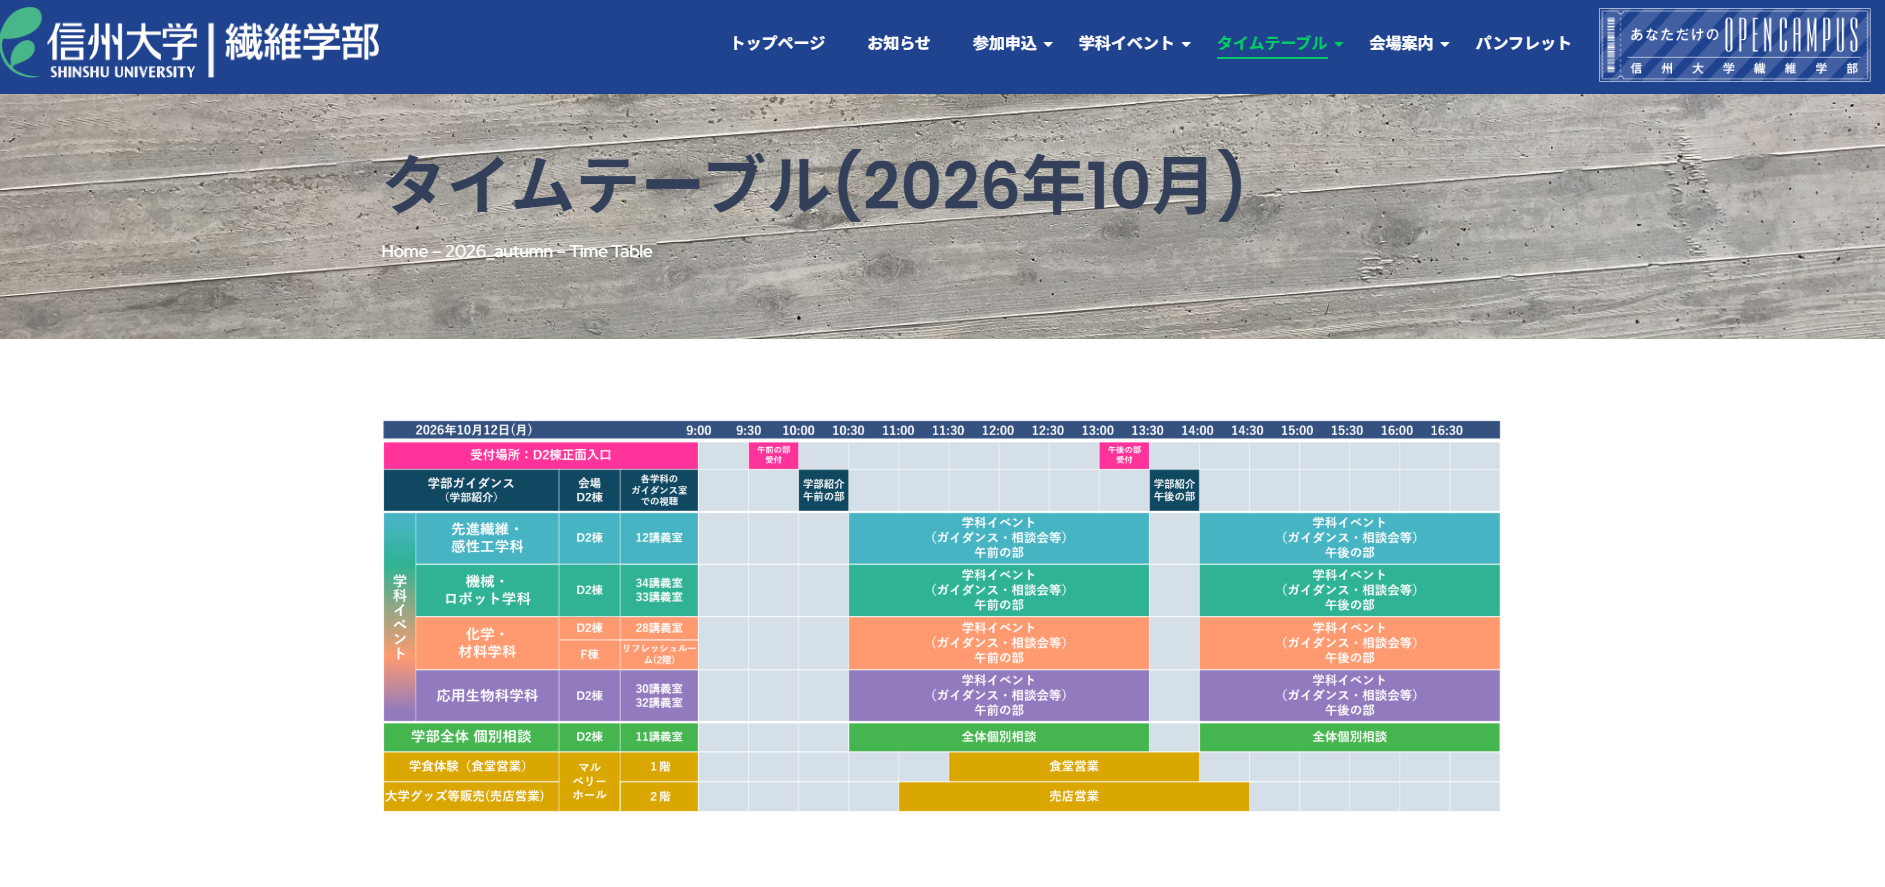Open the OPEN CAMPUS banner image
Screen dimensions: 1885x887
(x=1734, y=45)
